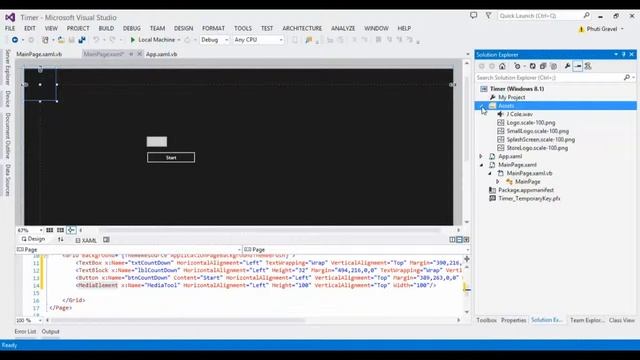This screenshot has height=360, width=640.
Task: Click the signed-in user account name
Action: [602, 29]
